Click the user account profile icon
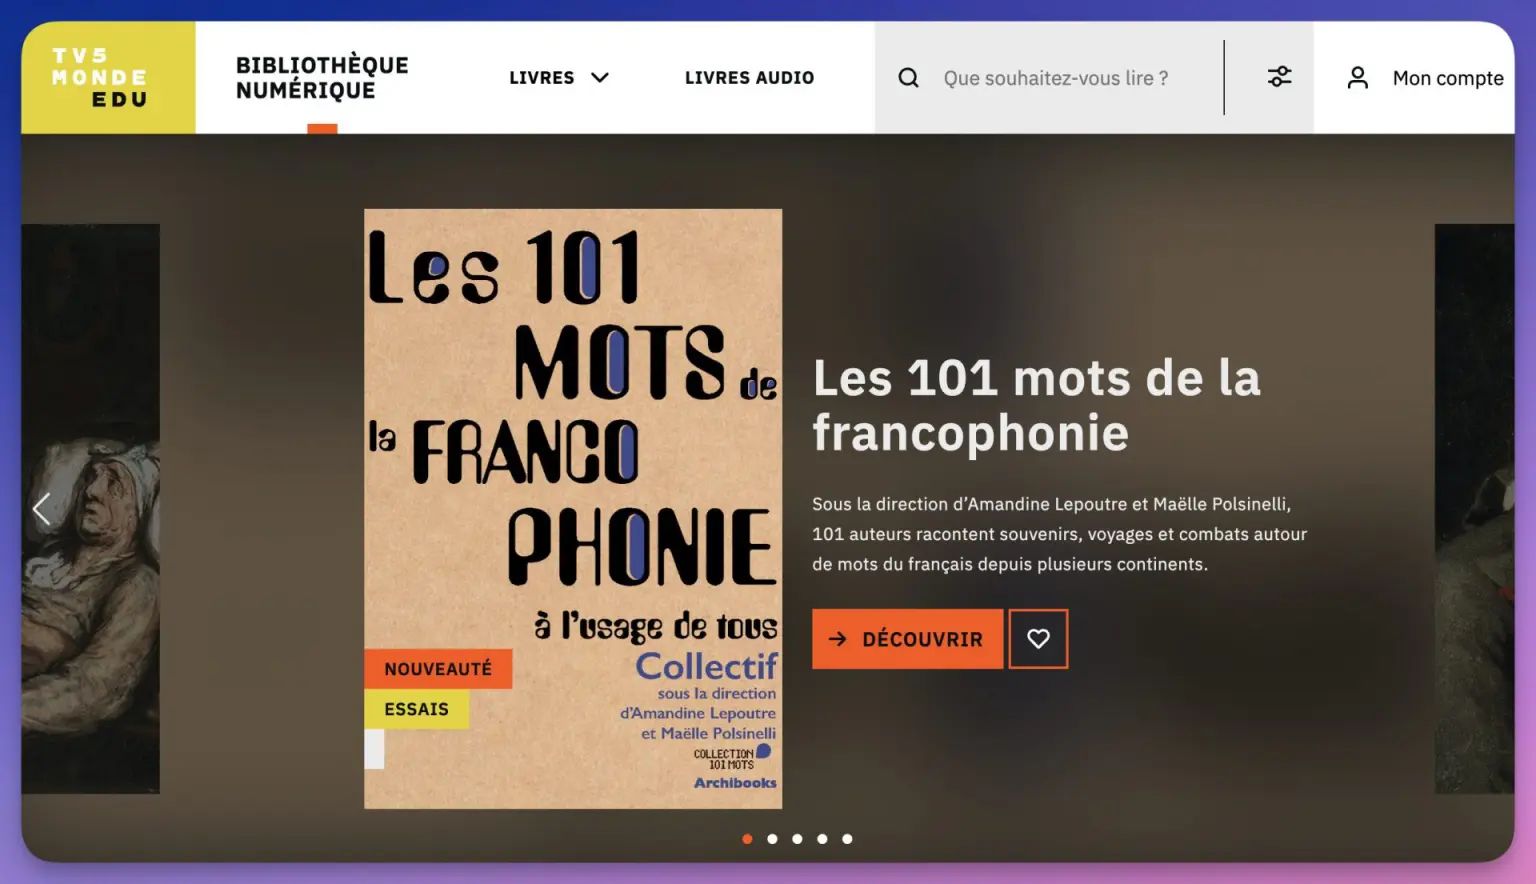 pos(1357,77)
